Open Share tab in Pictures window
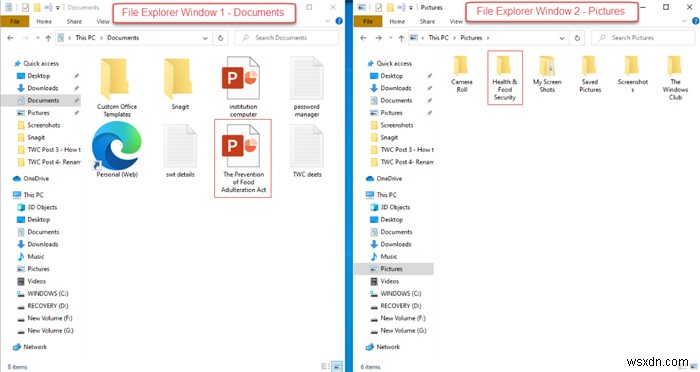The image size is (700, 372). 427,21
